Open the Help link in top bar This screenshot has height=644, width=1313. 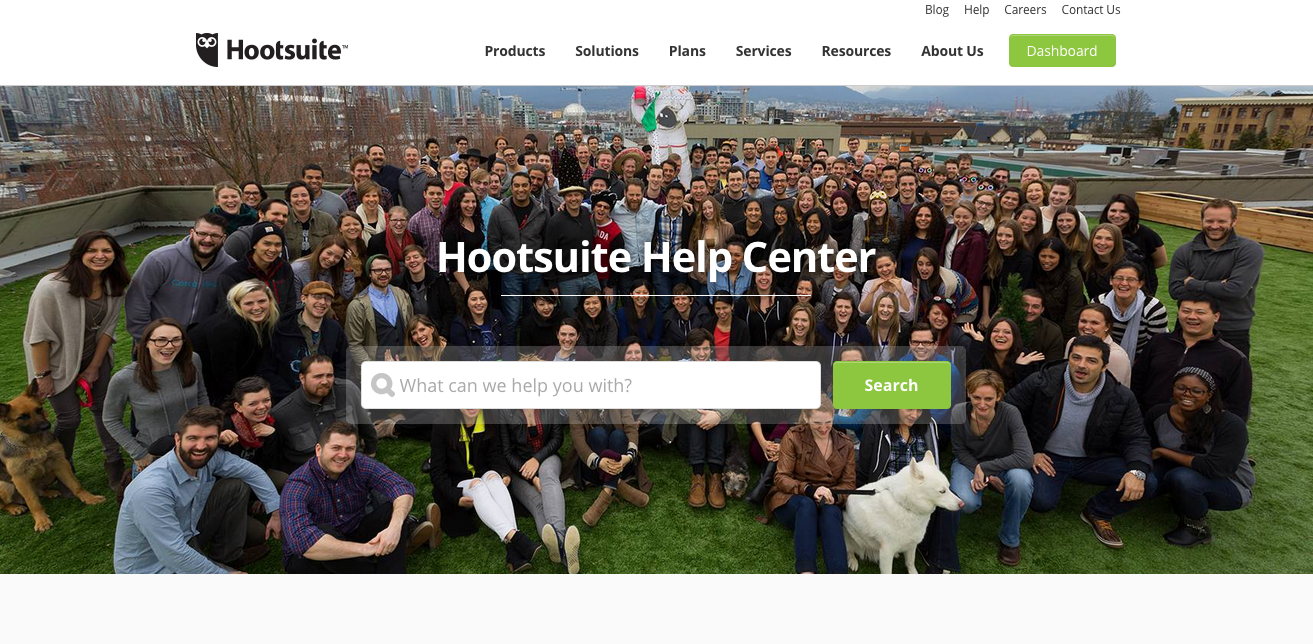(976, 10)
